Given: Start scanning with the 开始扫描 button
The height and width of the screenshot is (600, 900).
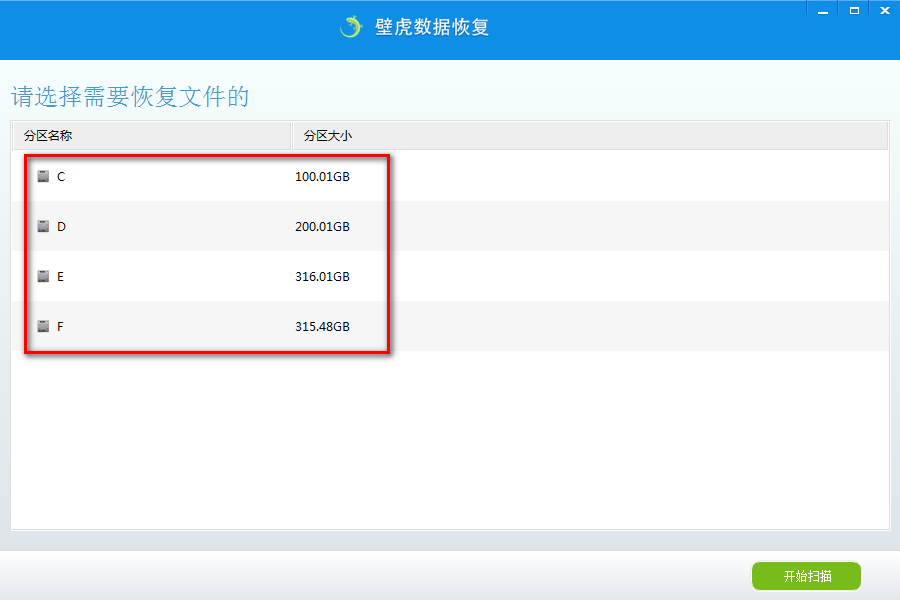Looking at the screenshot, I should pos(806,576).
